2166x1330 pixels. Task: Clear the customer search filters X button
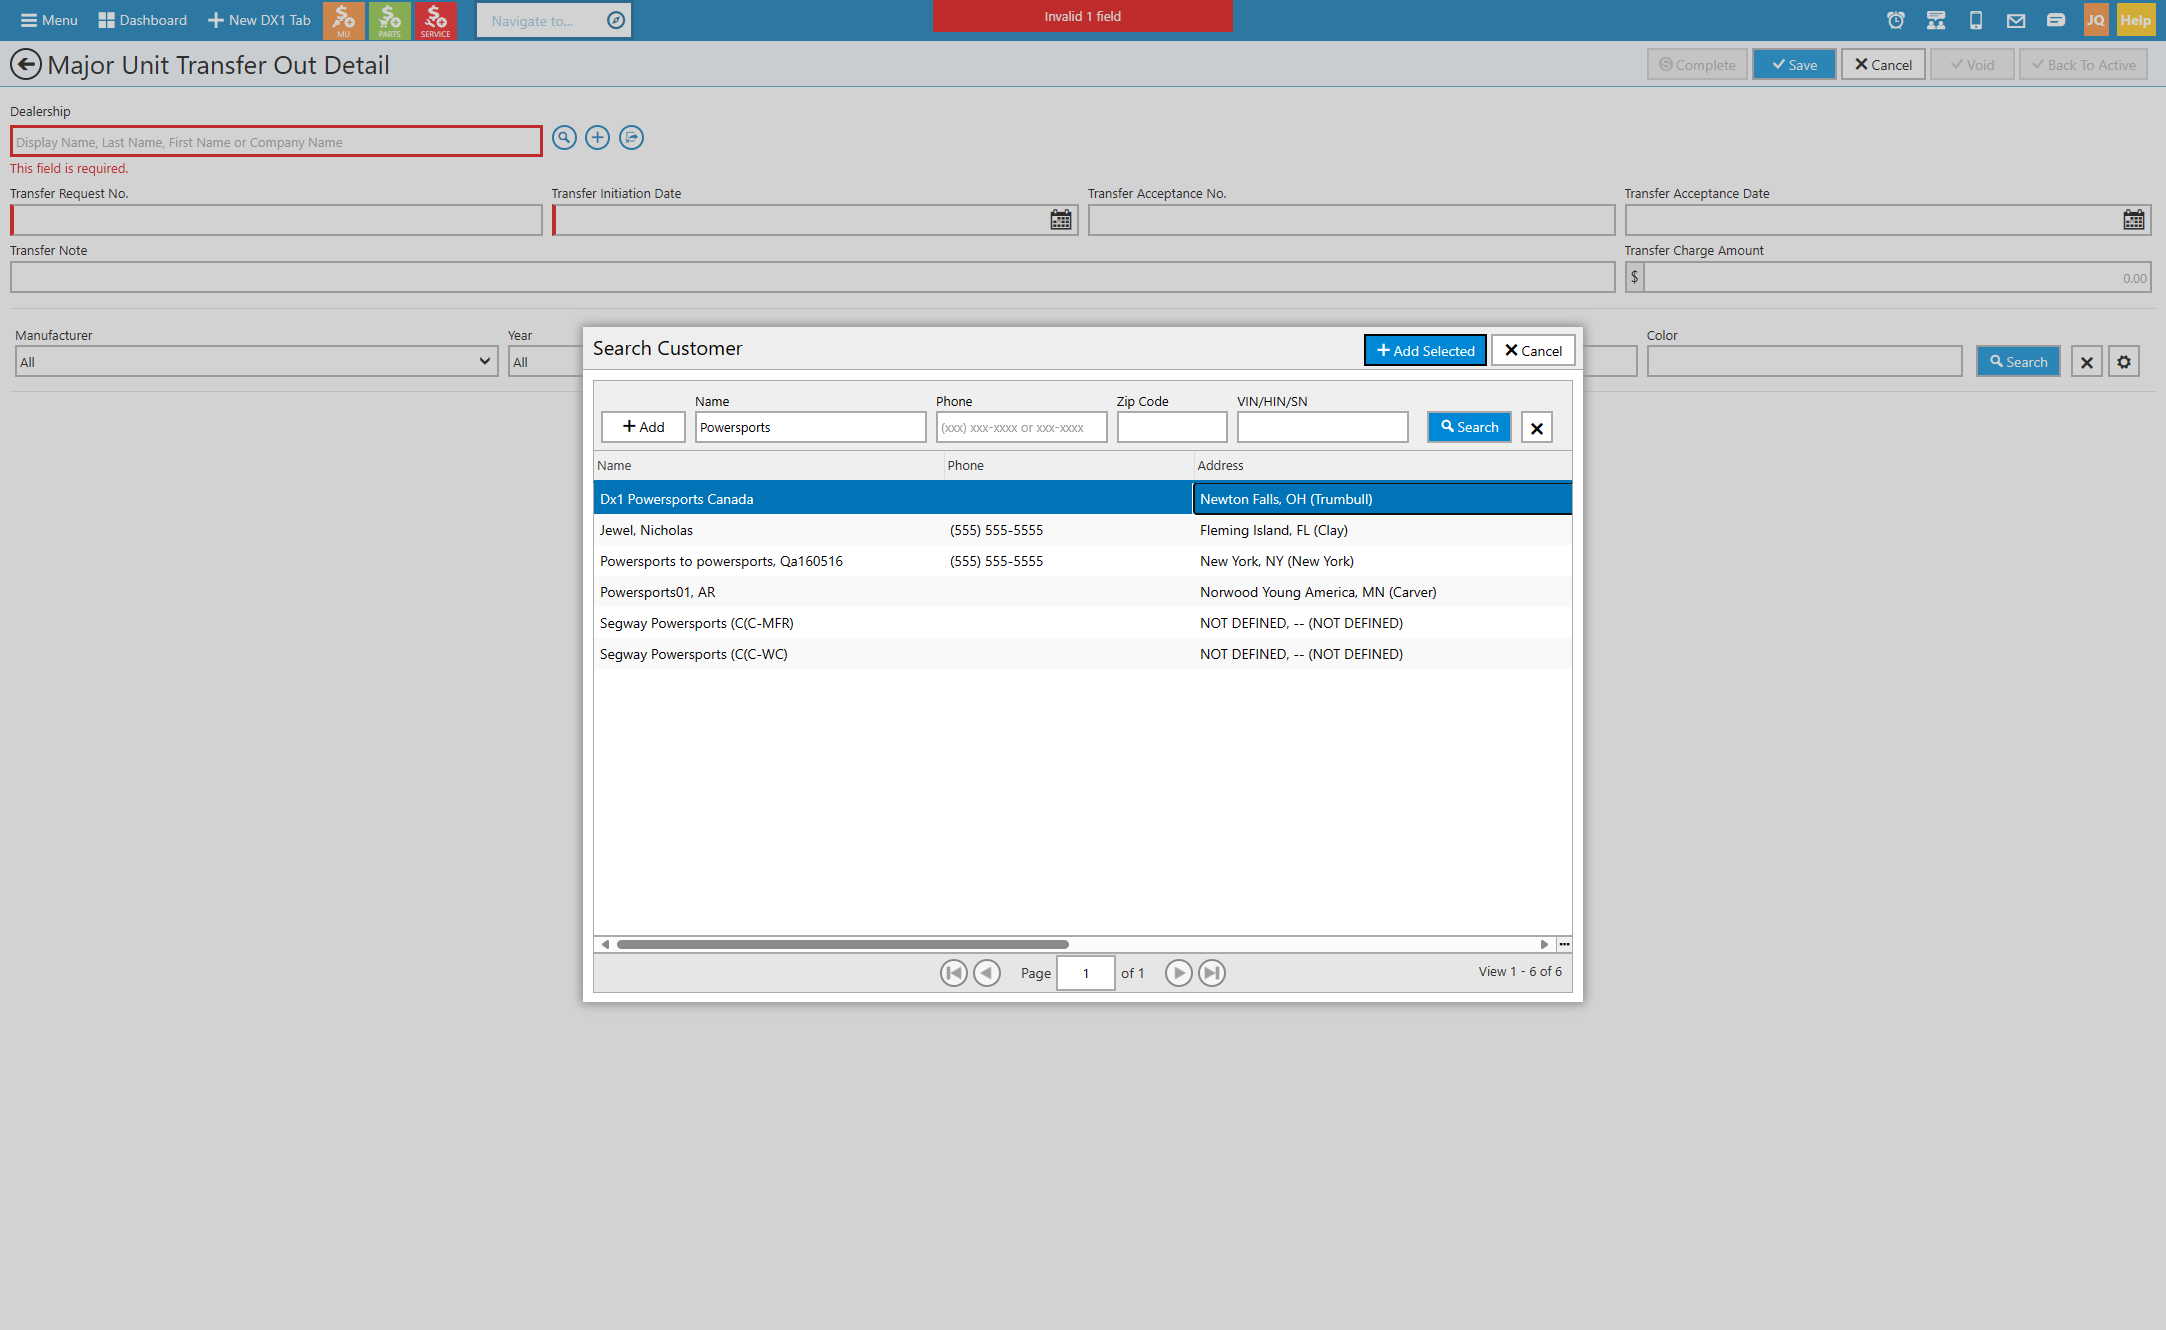click(1537, 428)
